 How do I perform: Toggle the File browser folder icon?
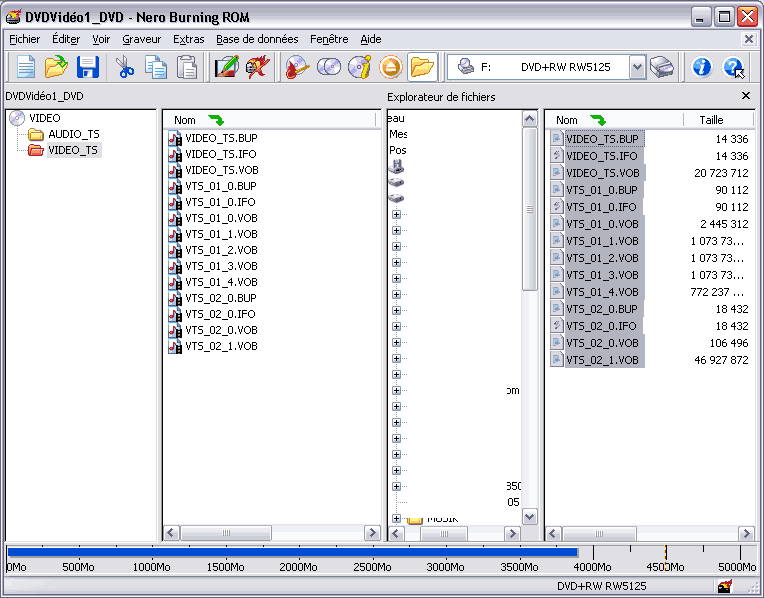[422, 67]
